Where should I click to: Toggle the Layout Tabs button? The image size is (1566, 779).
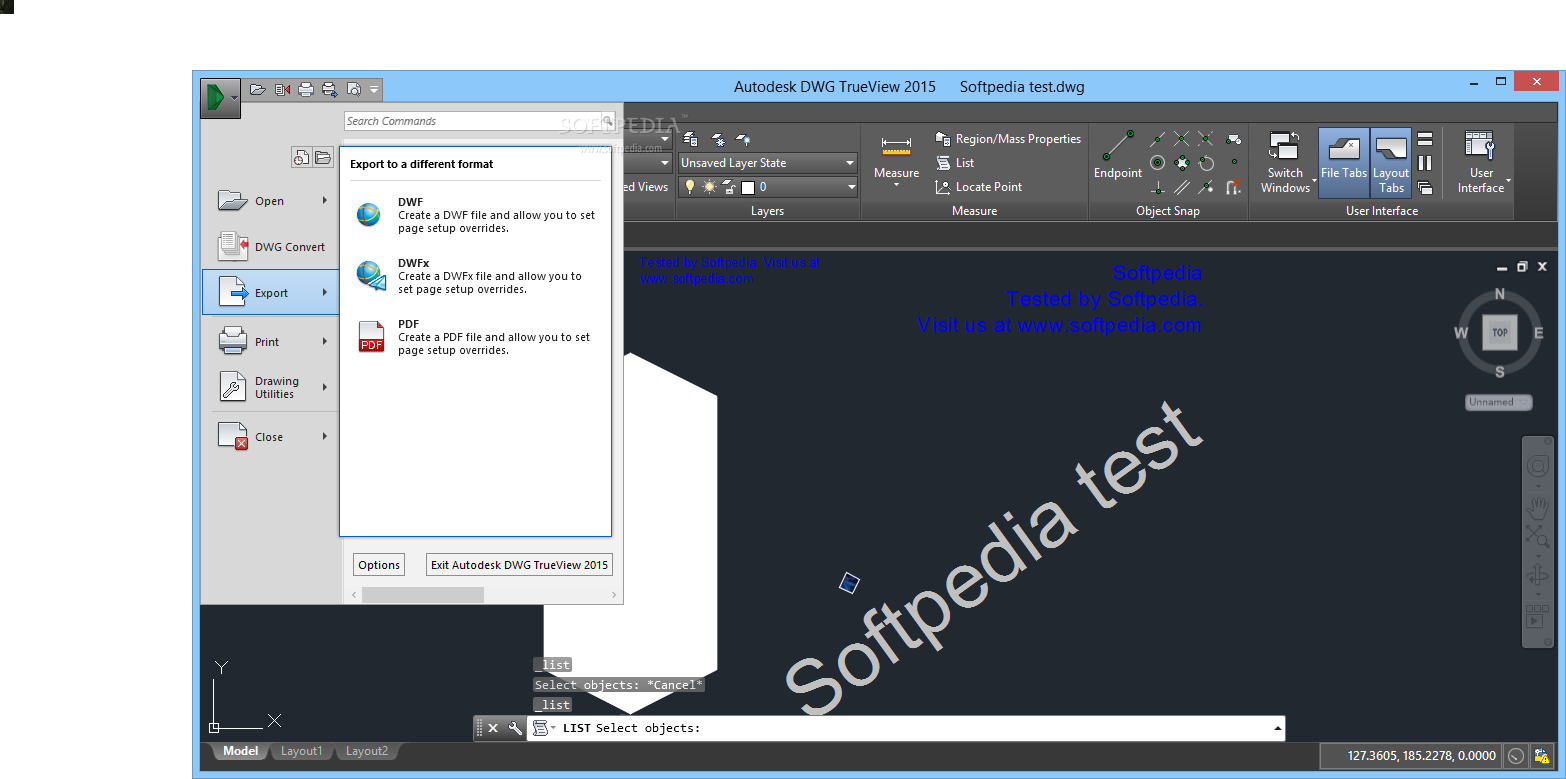click(x=1391, y=162)
